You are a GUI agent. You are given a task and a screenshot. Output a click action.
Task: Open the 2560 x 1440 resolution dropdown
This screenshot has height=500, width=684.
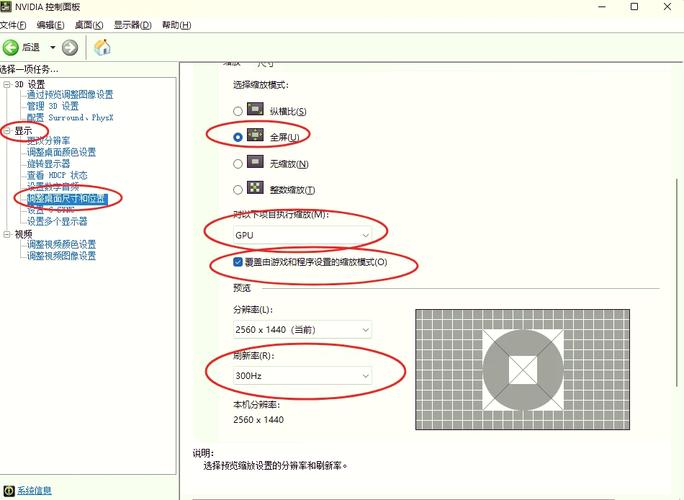pyautogui.click(x=302, y=330)
